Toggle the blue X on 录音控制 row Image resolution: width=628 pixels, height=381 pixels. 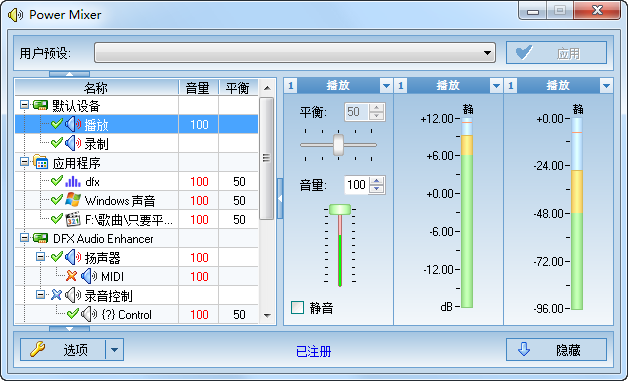[x=56, y=295]
